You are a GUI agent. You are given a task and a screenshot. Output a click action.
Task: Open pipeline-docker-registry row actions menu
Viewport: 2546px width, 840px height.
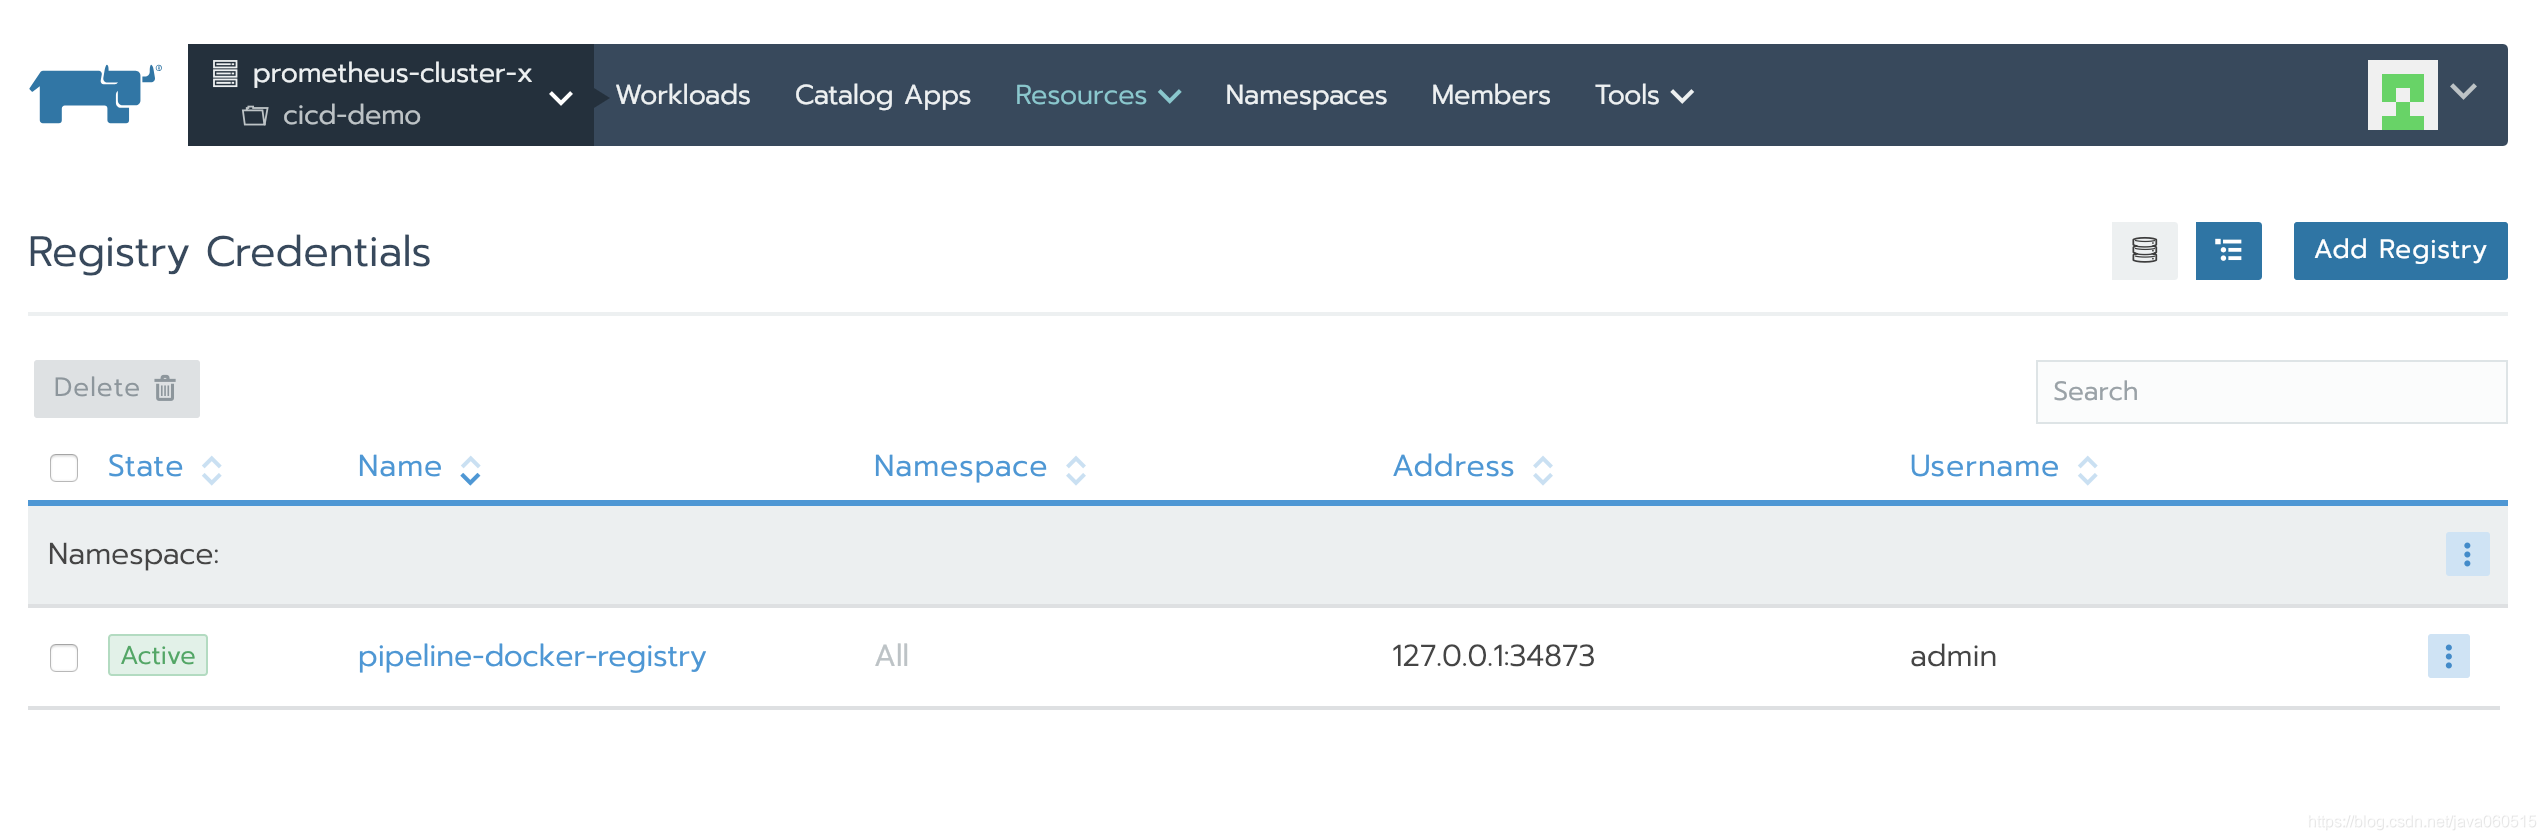tap(2448, 656)
